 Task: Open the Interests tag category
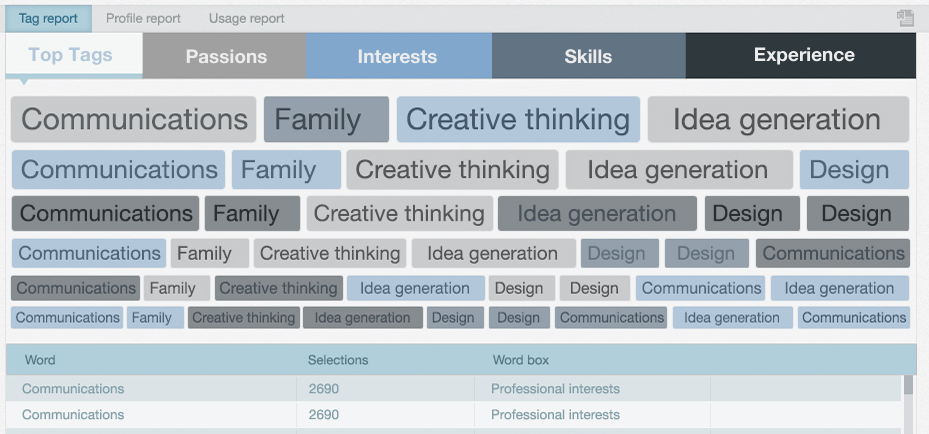399,56
